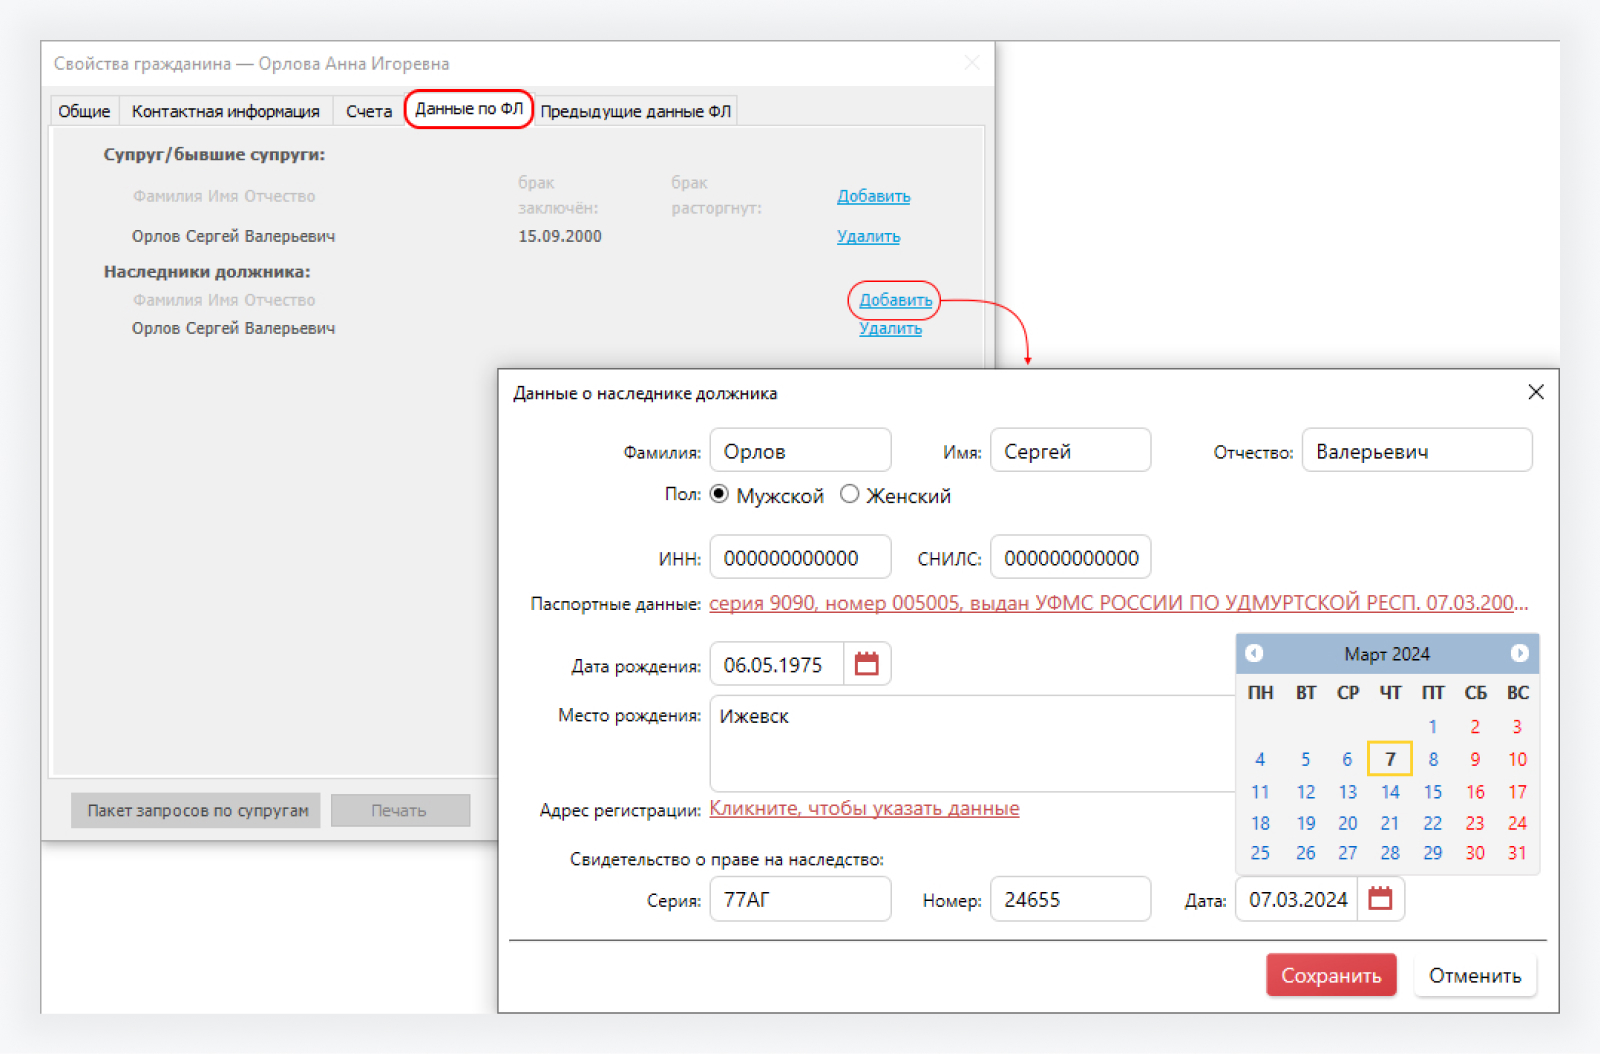Screen dimensions: 1600x1054
Task: Select day 4 in calendar
Action: 1260,759
